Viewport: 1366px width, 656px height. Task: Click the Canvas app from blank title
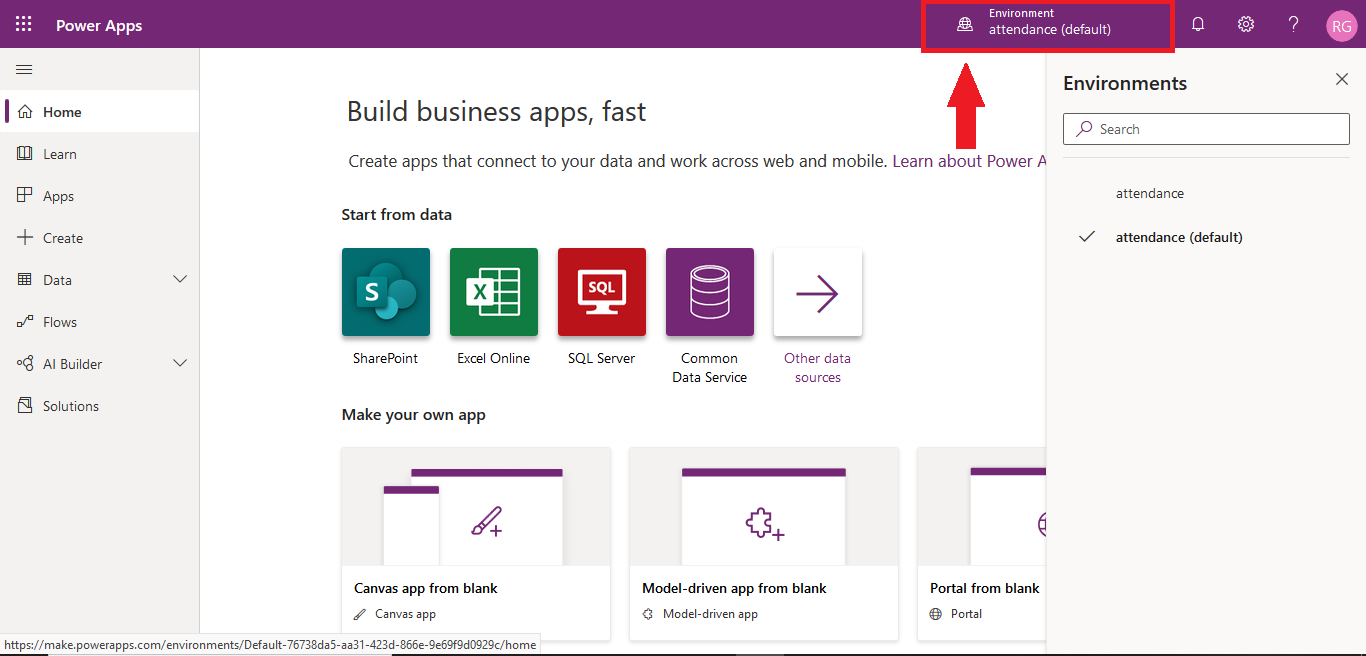[x=426, y=588]
